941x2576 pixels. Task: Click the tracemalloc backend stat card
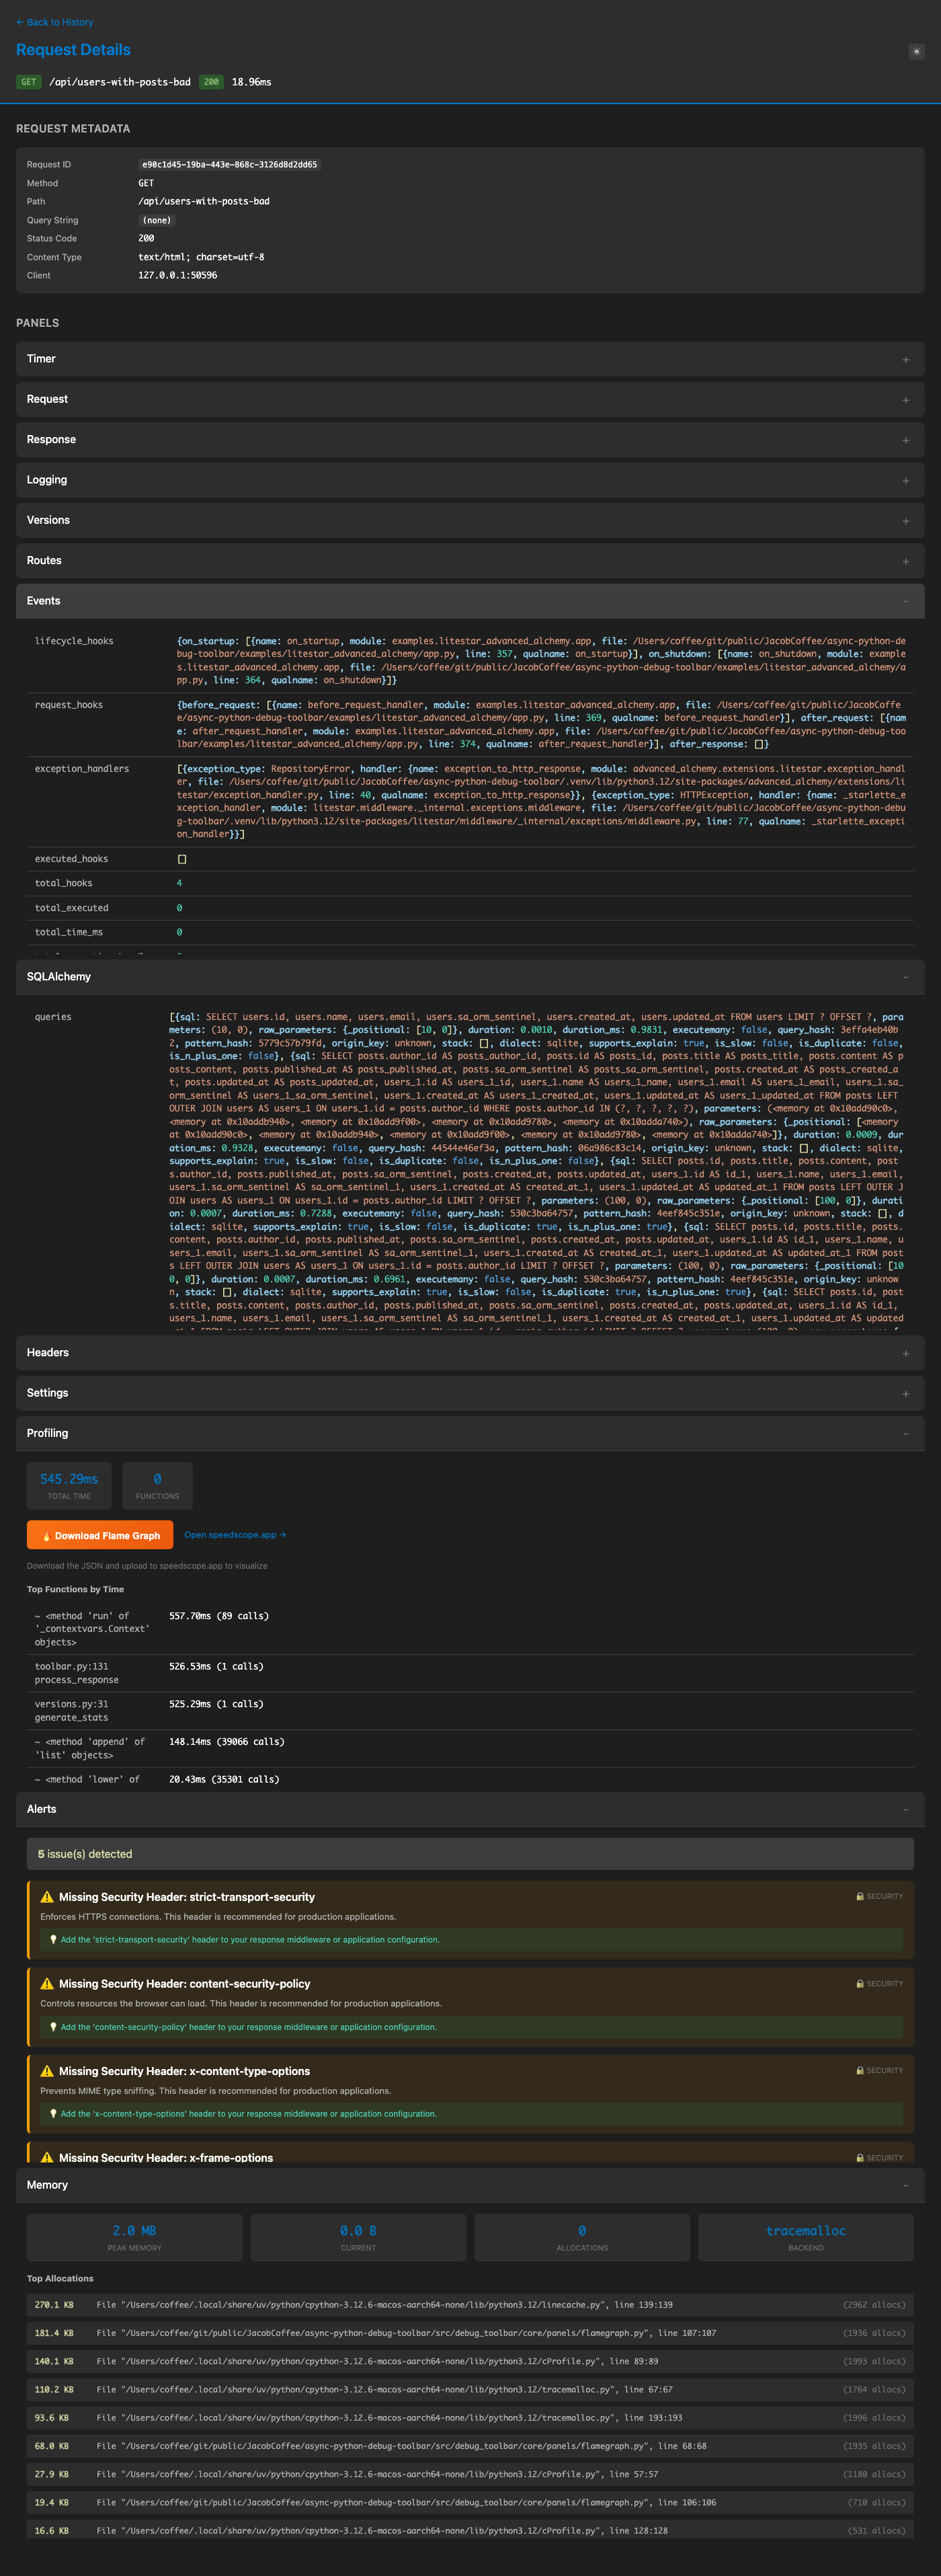click(805, 2237)
